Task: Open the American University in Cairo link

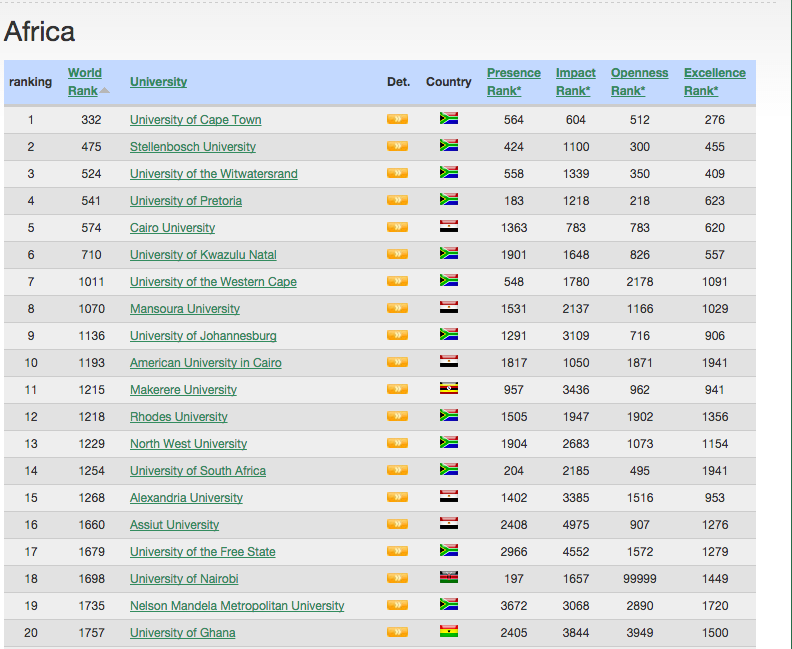Action: [205, 363]
